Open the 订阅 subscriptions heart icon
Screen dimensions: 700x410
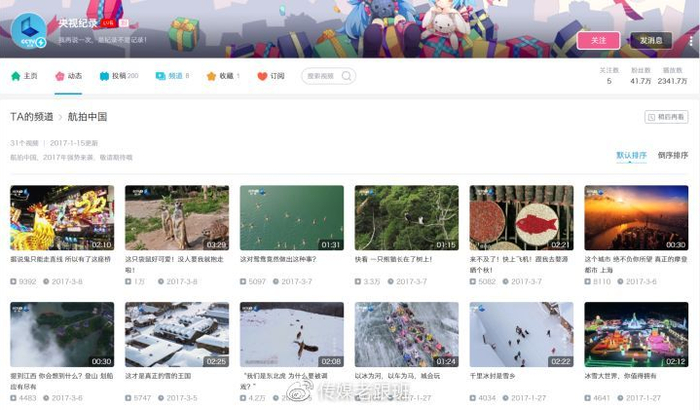point(263,76)
